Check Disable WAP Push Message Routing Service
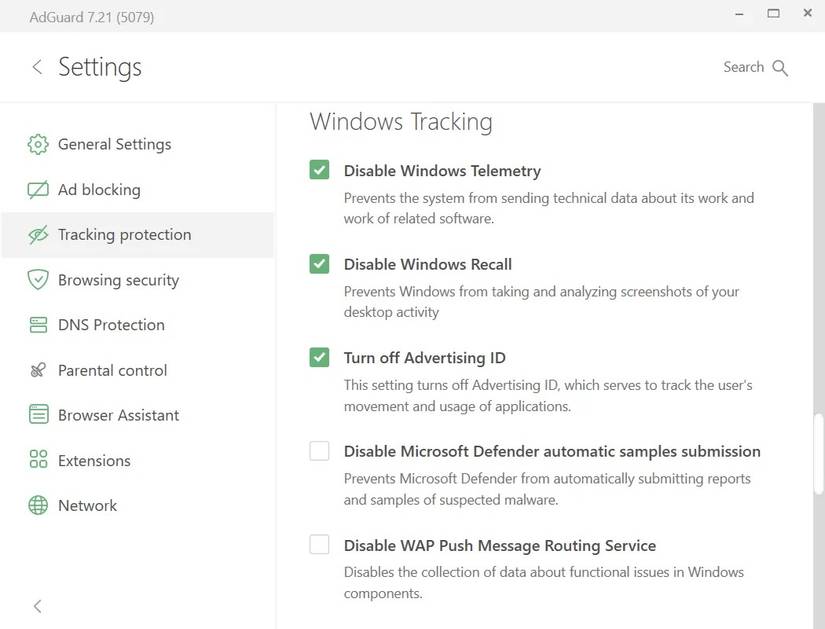 point(318,544)
